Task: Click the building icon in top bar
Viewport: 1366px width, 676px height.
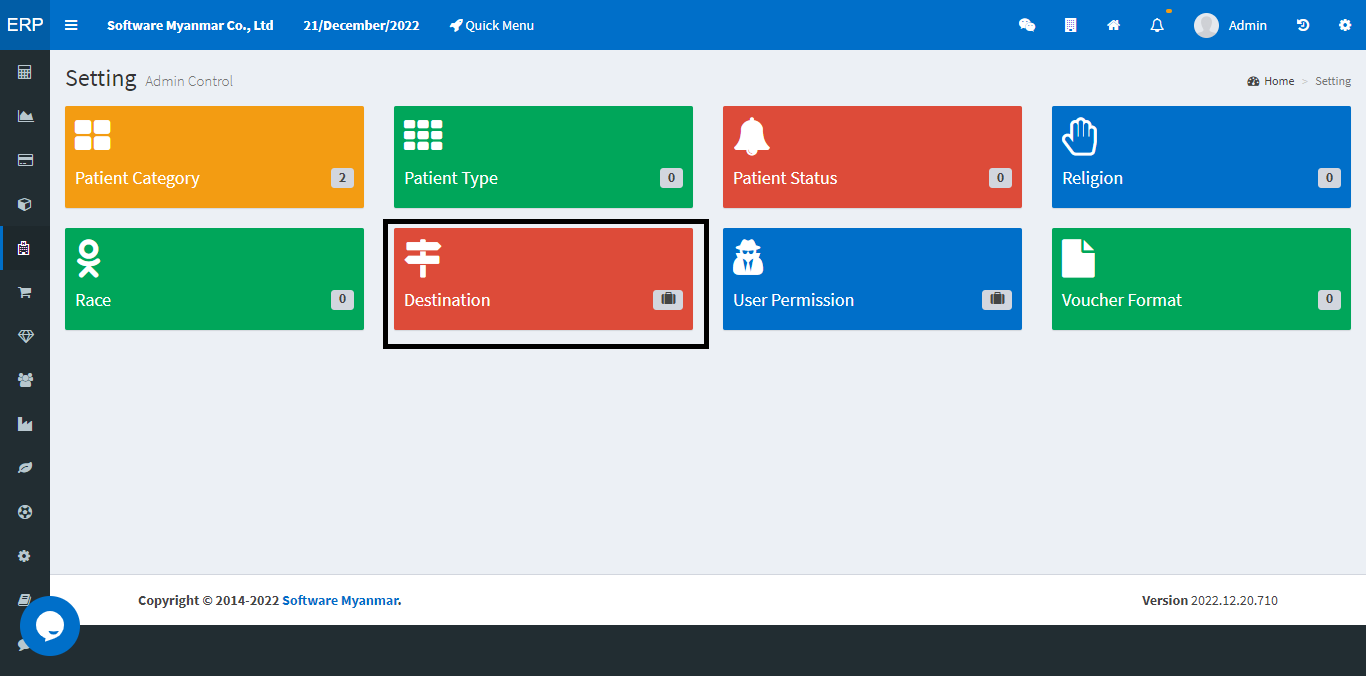Action: pos(1070,25)
